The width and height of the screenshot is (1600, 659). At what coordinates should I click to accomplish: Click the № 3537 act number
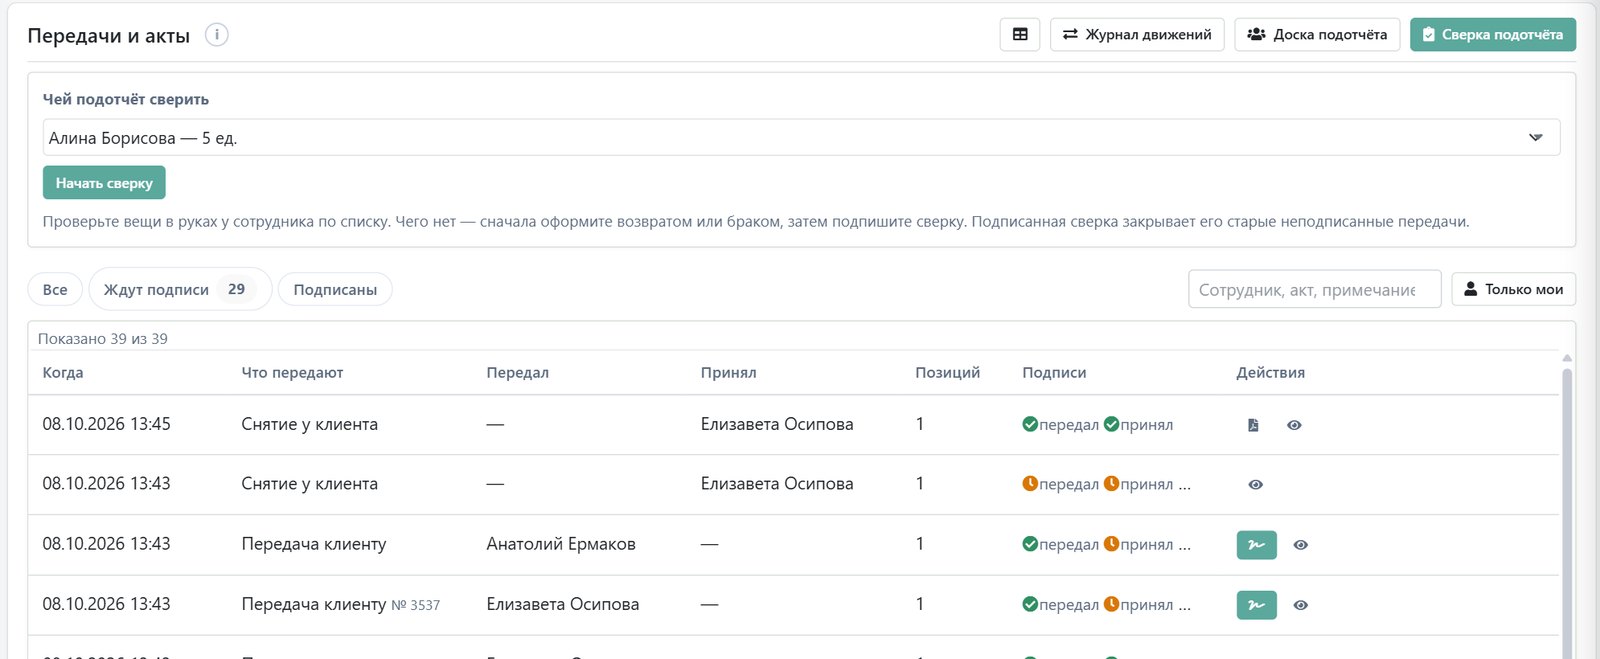click(x=415, y=605)
